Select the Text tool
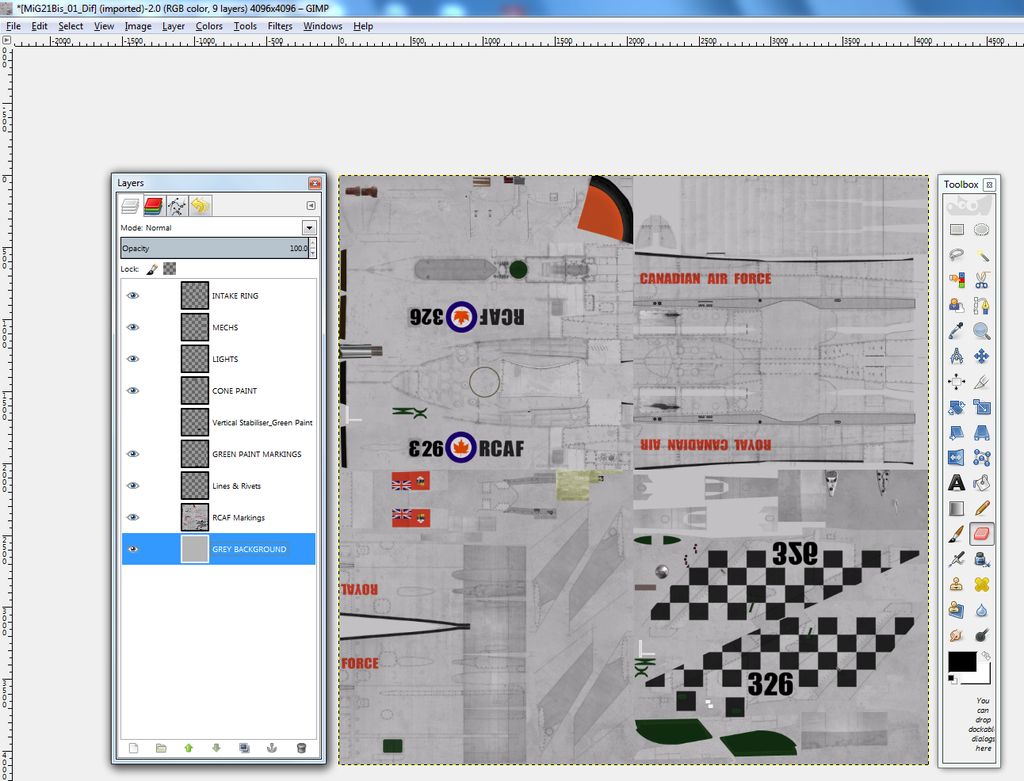The width and height of the screenshot is (1024, 781). coord(956,483)
